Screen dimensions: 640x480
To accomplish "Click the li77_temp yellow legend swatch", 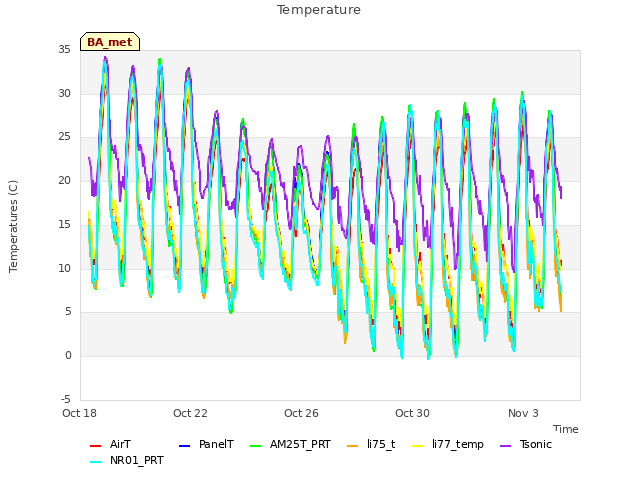I will (x=418, y=446).
